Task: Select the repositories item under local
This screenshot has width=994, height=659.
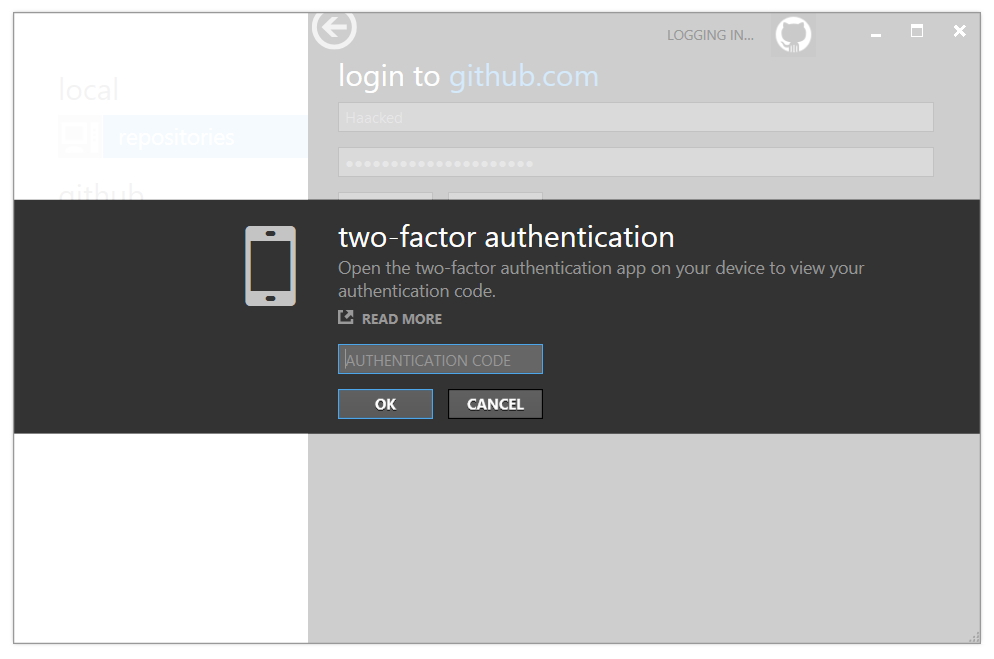Action: [205, 137]
